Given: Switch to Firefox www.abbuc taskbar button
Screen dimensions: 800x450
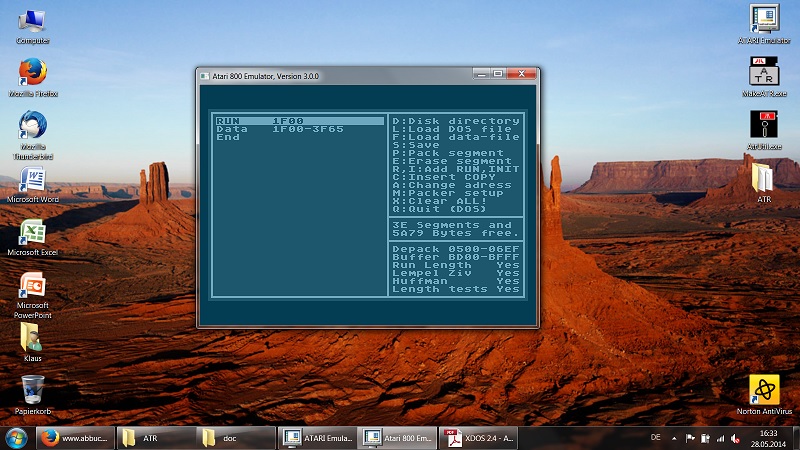Looking at the screenshot, I should click(x=76, y=438).
